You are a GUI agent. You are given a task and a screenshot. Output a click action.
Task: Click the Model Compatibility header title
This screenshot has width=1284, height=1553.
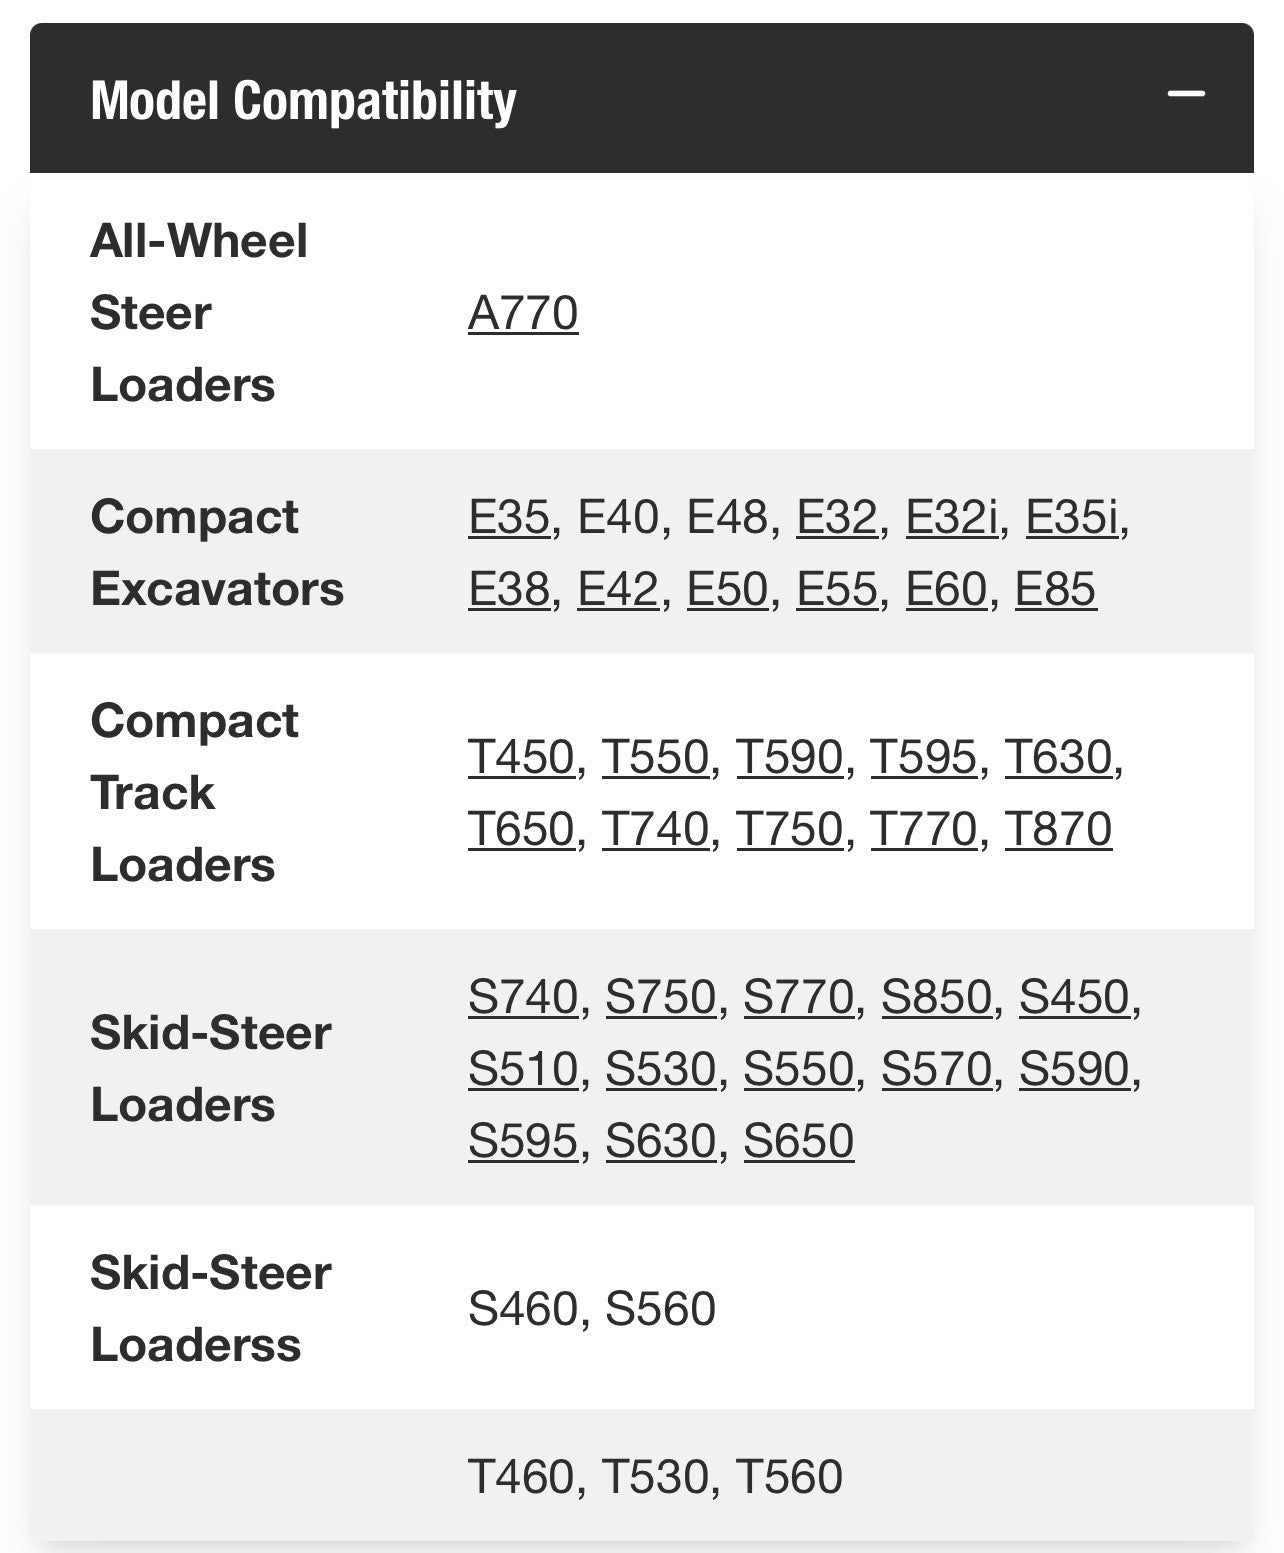(x=304, y=101)
